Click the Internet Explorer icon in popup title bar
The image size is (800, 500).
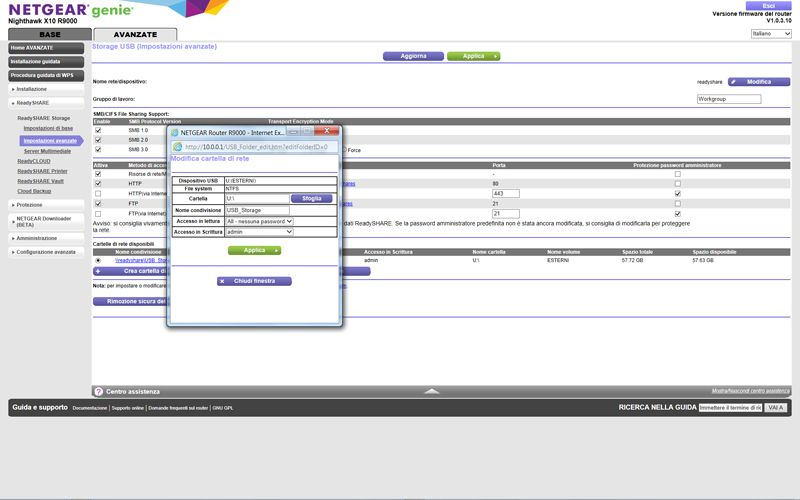pos(174,133)
